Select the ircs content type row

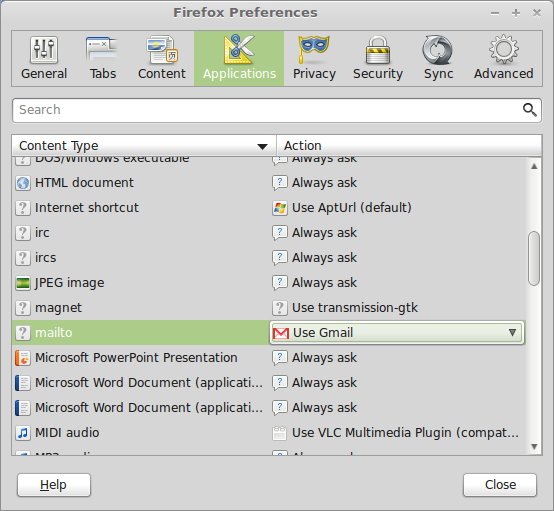(269, 258)
